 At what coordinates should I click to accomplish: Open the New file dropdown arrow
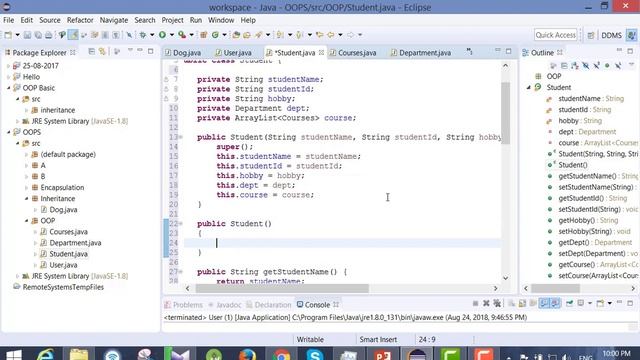point(17,35)
